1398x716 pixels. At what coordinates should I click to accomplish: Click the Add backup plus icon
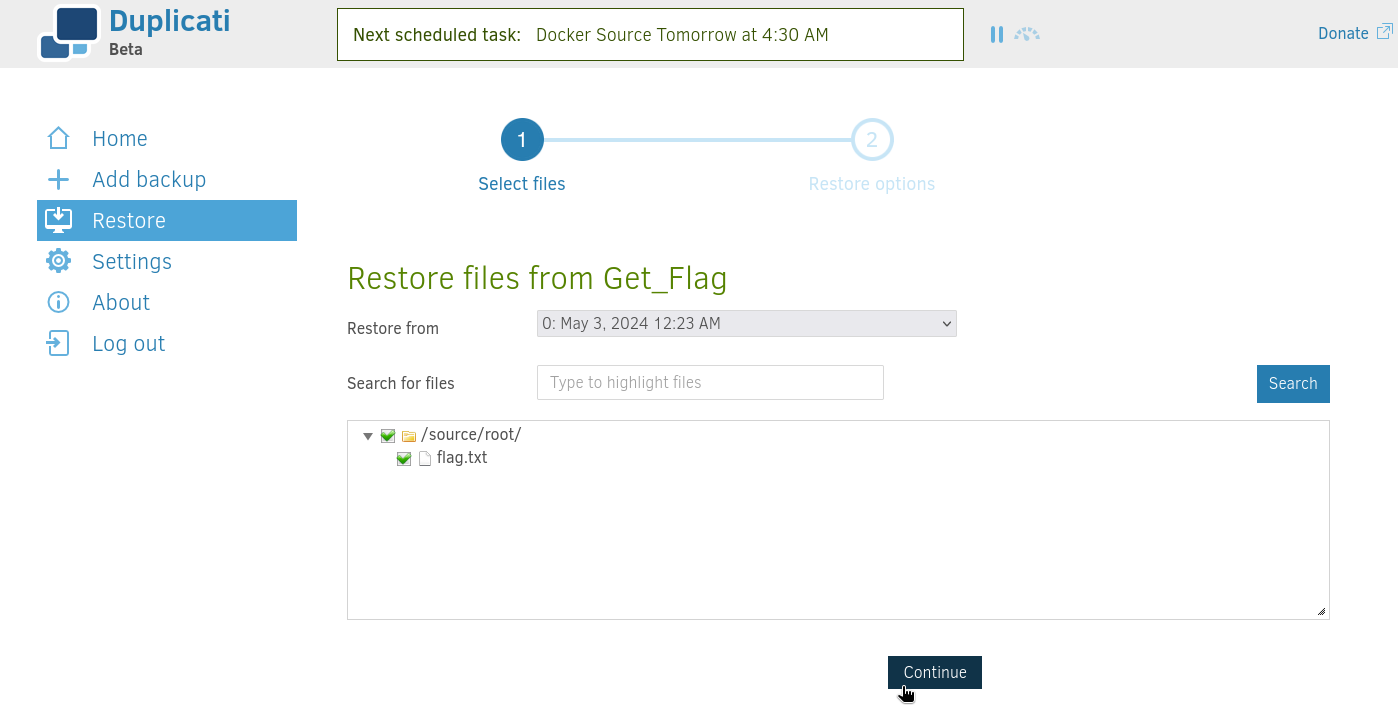point(59,180)
